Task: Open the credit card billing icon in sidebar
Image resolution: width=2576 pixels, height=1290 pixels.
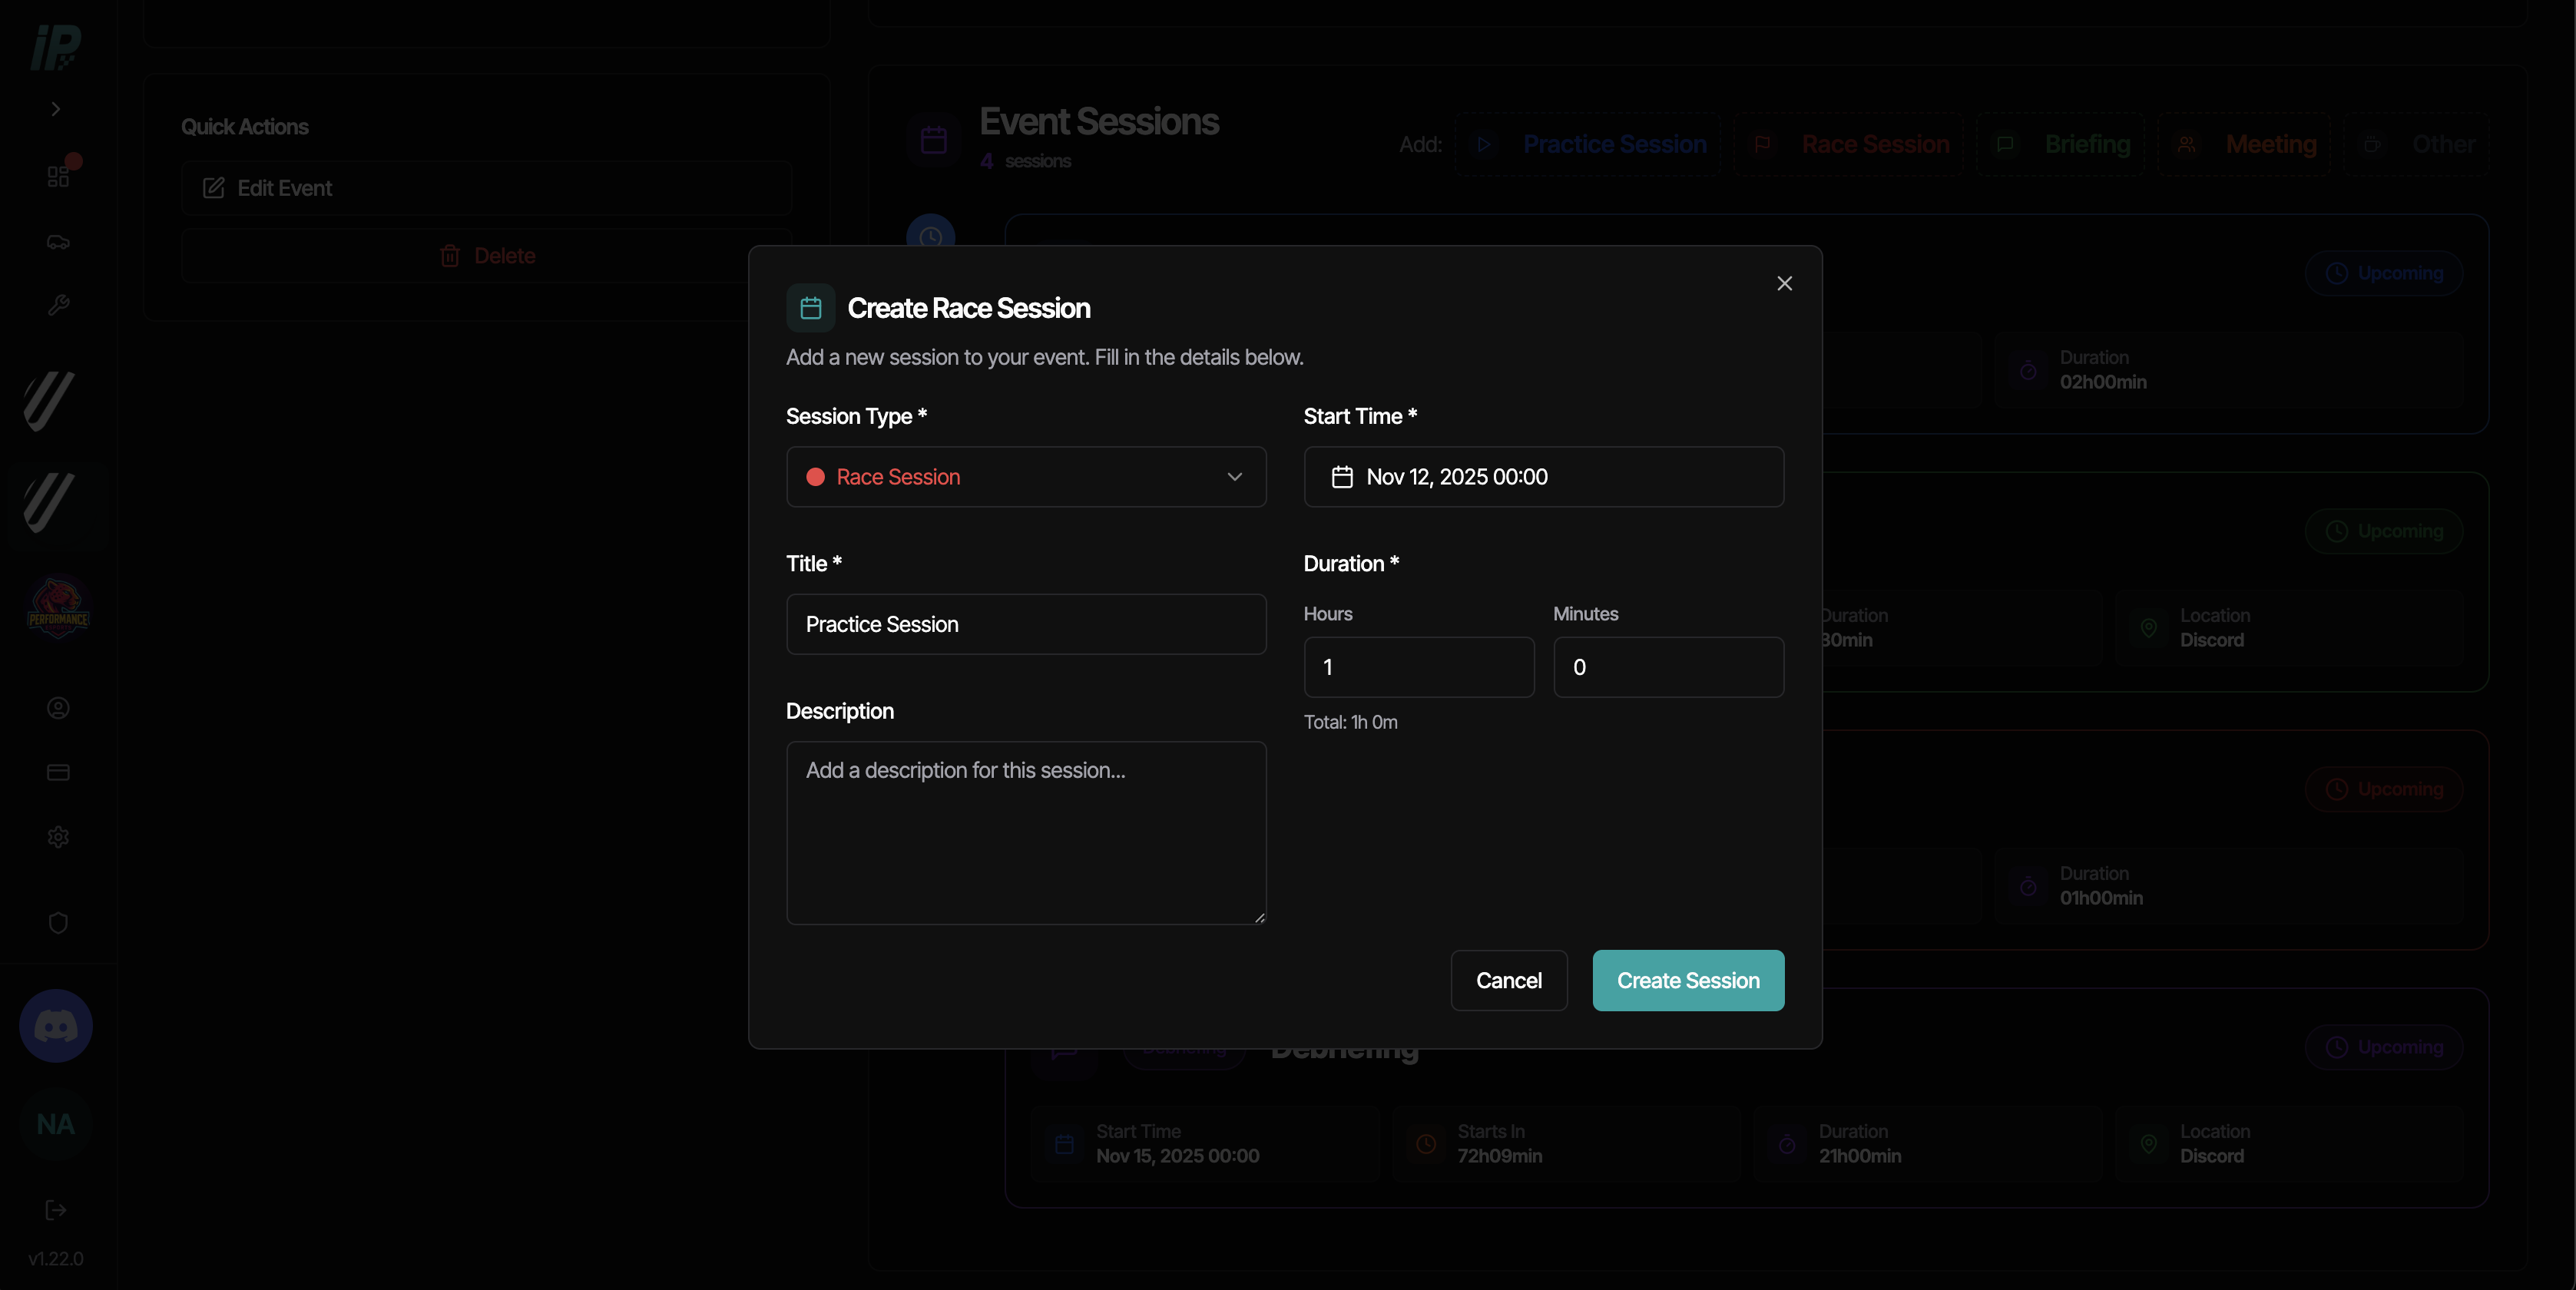Action: click(x=58, y=772)
